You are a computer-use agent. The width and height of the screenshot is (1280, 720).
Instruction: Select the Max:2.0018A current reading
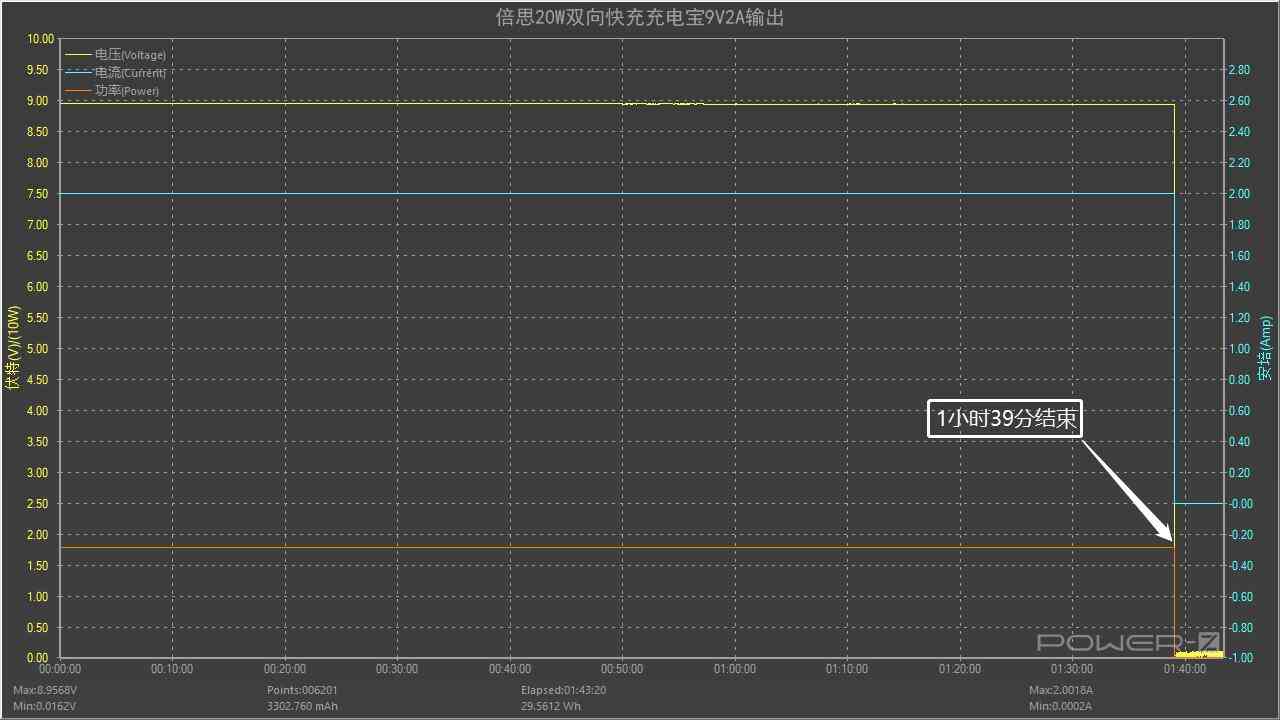click(1061, 689)
